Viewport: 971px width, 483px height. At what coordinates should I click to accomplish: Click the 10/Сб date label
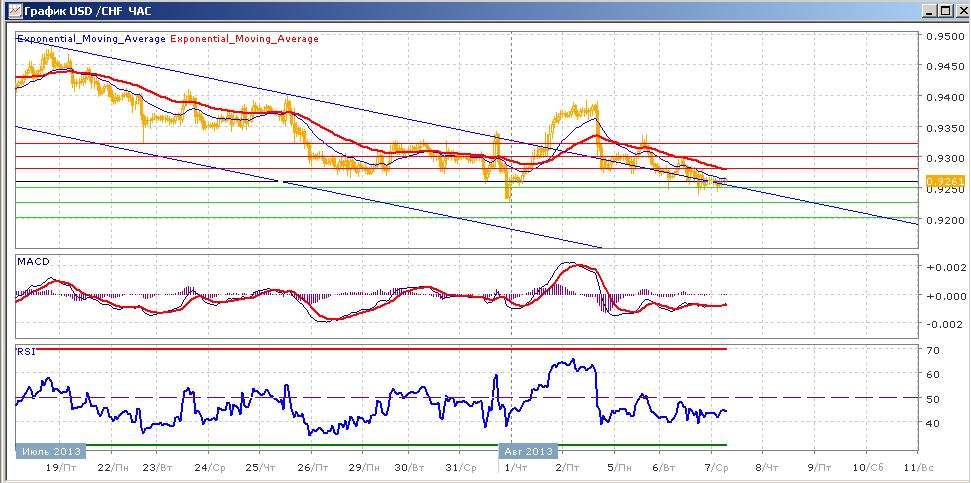tap(867, 466)
